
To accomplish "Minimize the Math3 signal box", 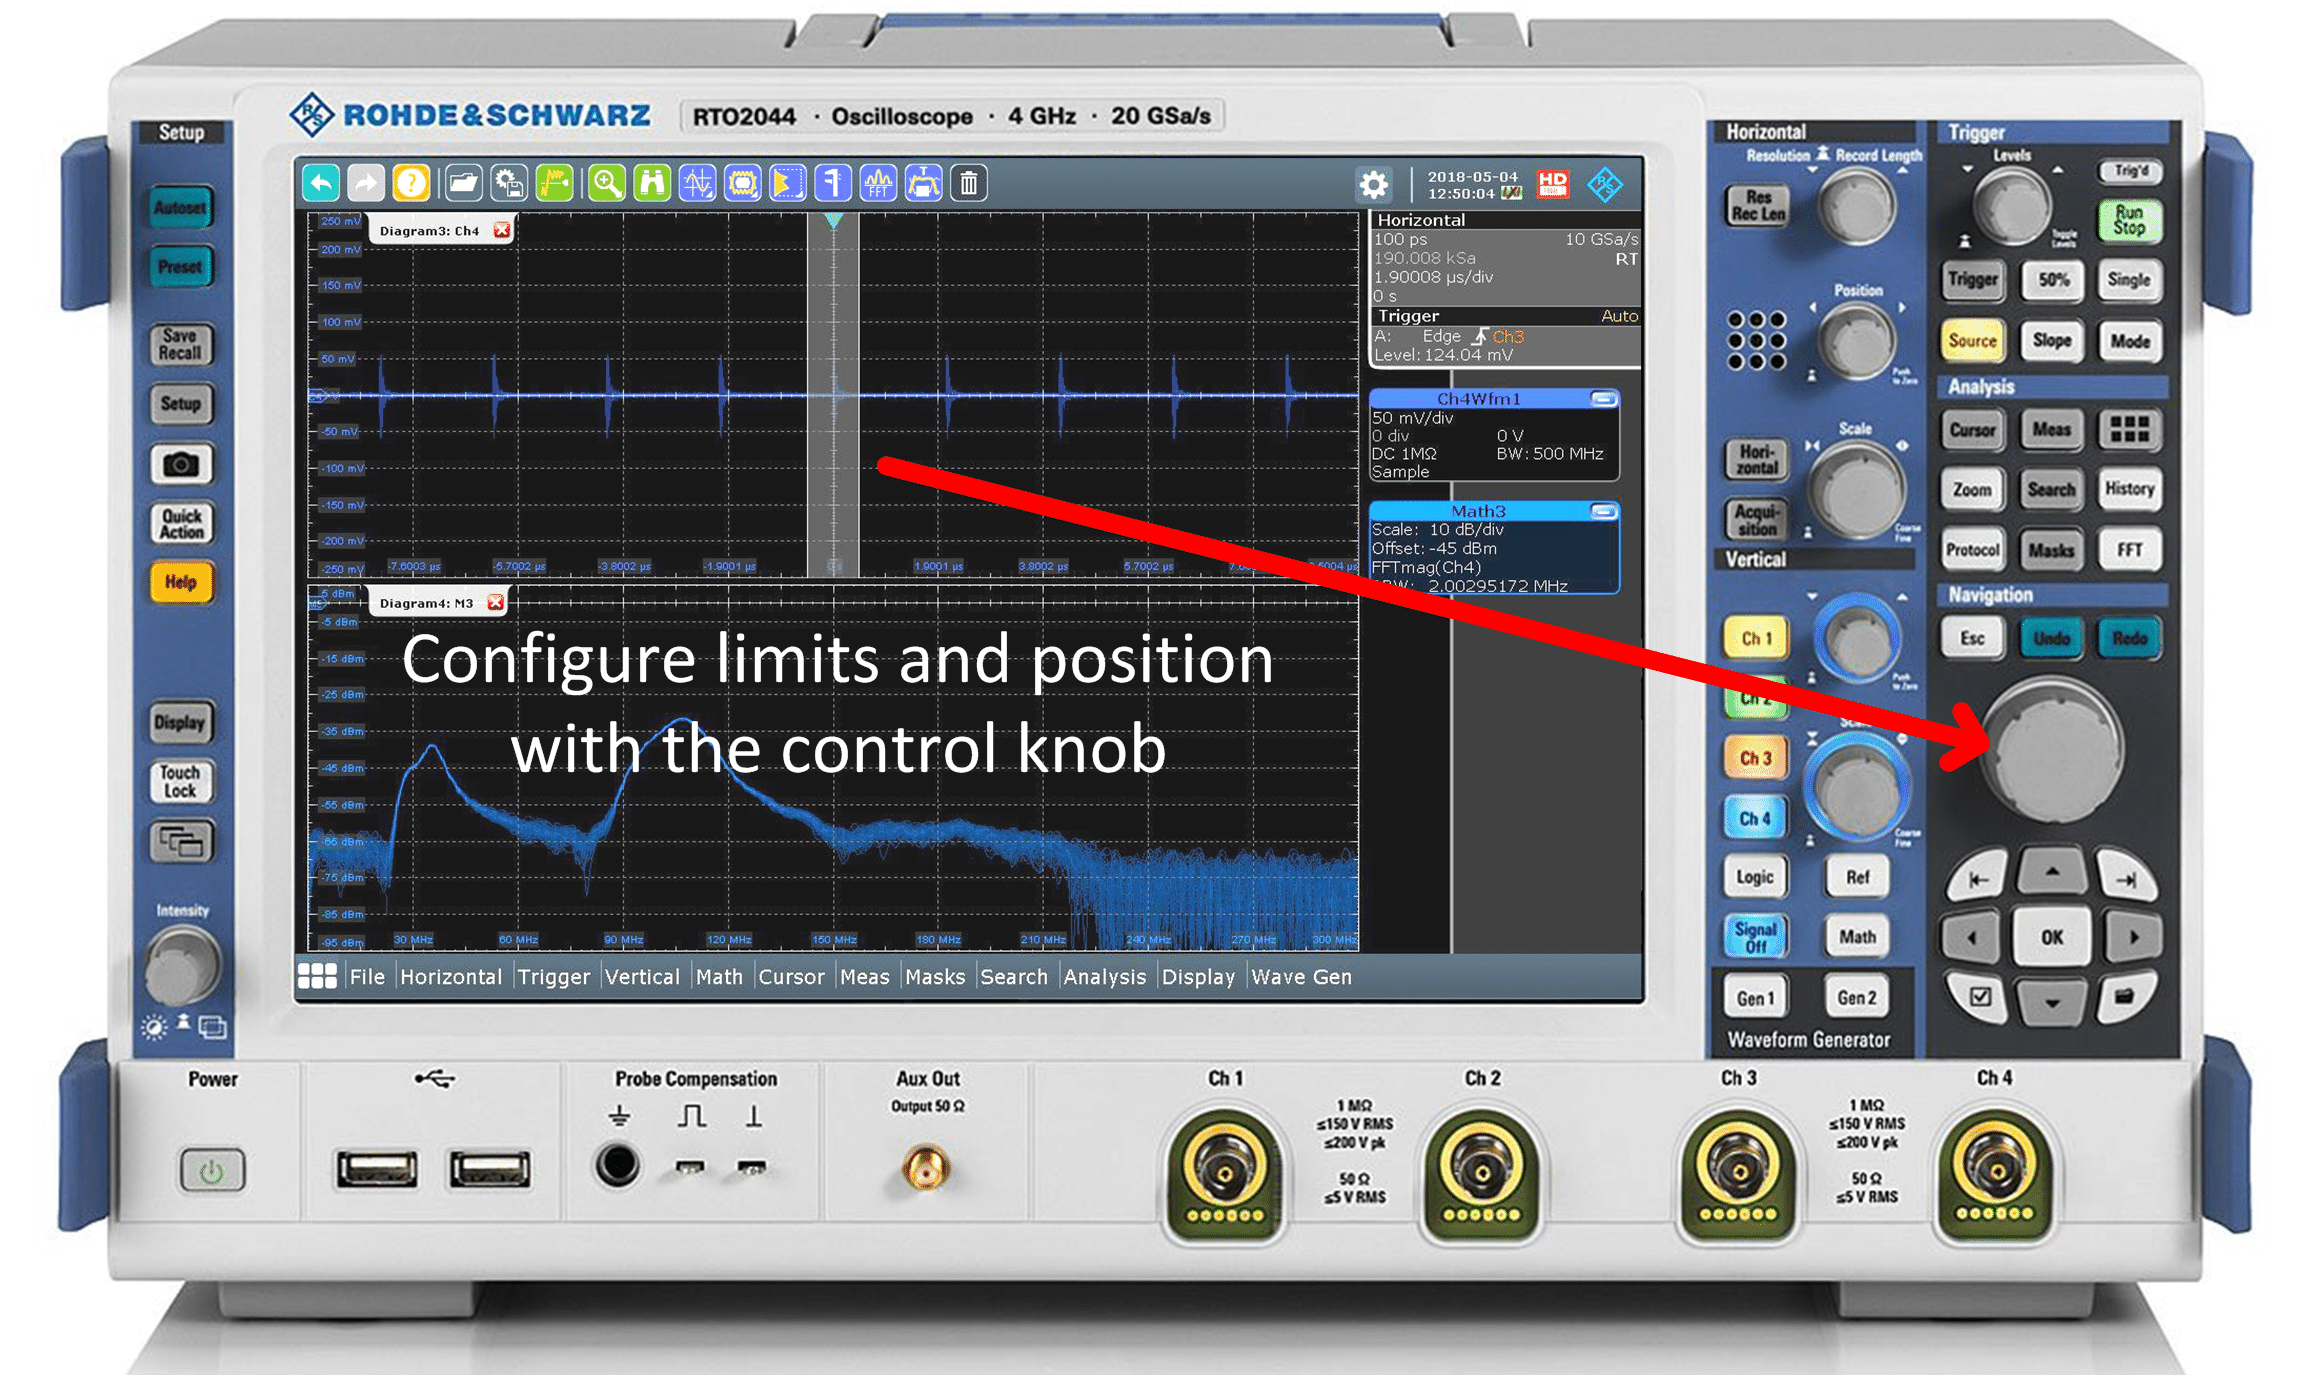I will click(1604, 512).
